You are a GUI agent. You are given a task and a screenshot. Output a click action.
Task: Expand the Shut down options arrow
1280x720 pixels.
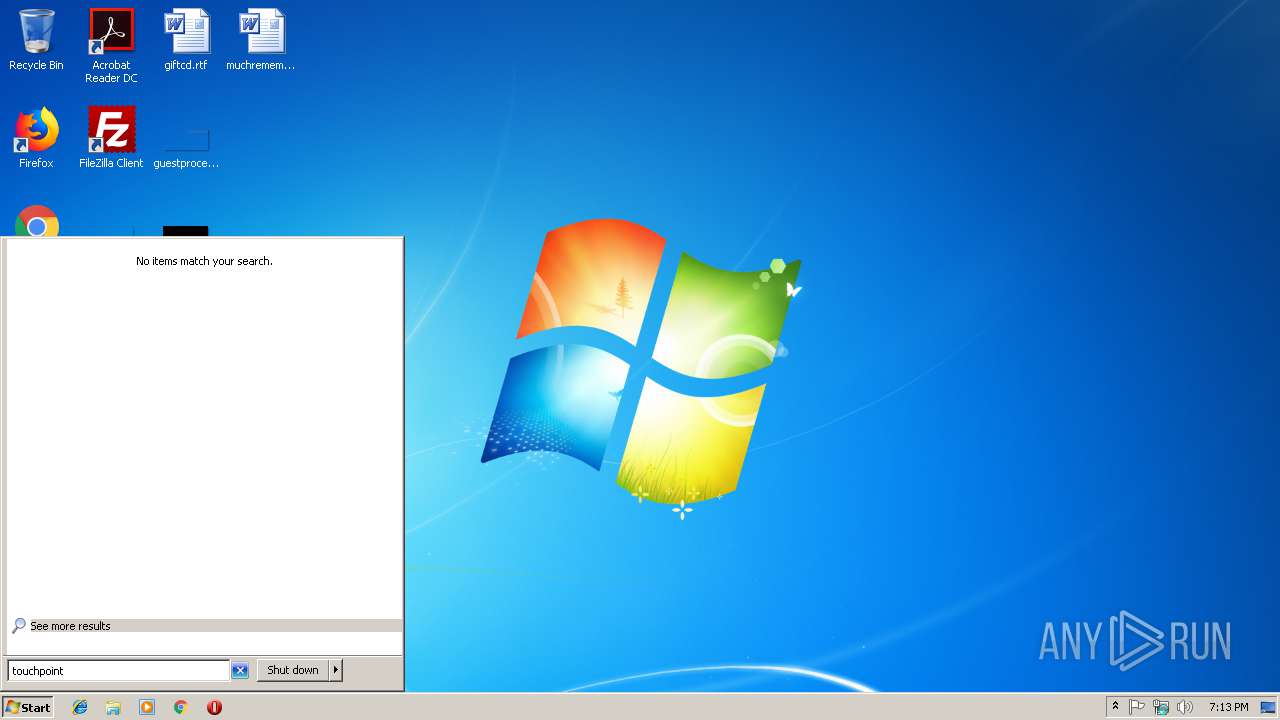[336, 670]
